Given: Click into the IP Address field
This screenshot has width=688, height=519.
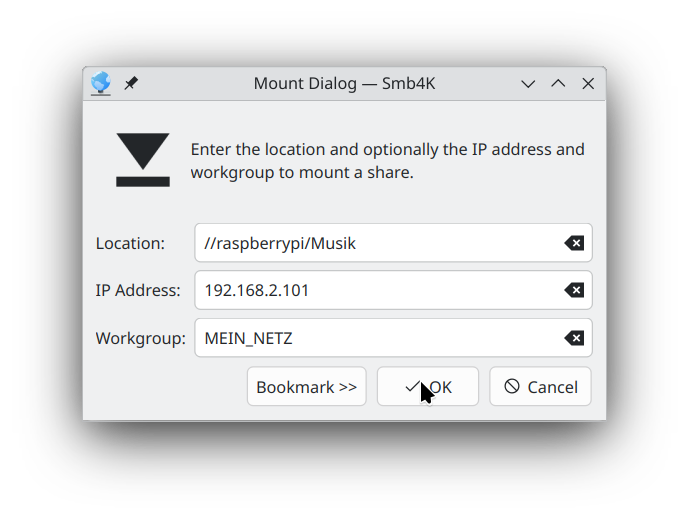Looking at the screenshot, I should coord(380,291).
